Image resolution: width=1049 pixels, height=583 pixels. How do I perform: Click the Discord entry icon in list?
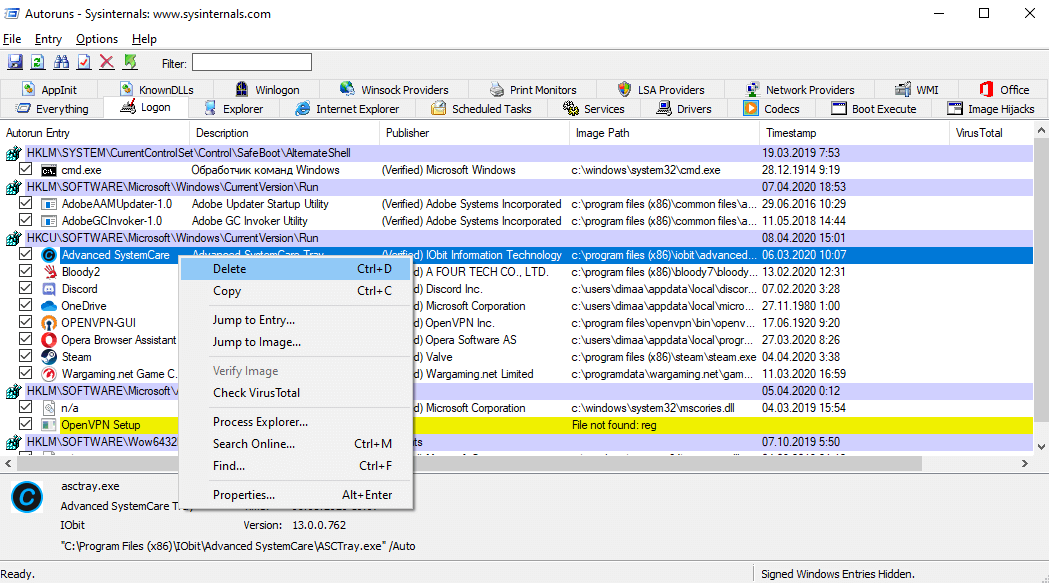point(49,289)
